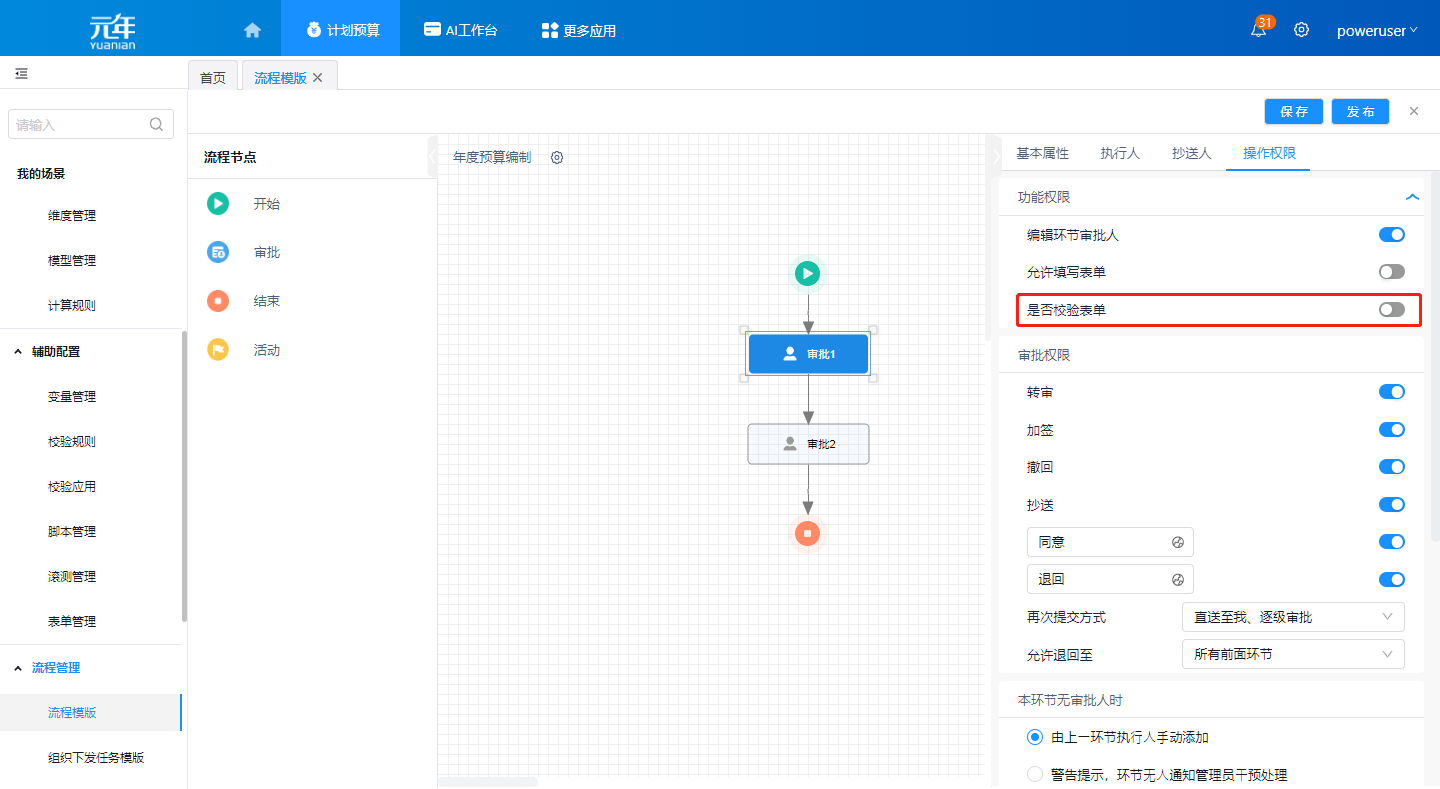The image size is (1440, 789).
Task: Choose the yellow Activity flag node icon
Action: click(x=218, y=350)
